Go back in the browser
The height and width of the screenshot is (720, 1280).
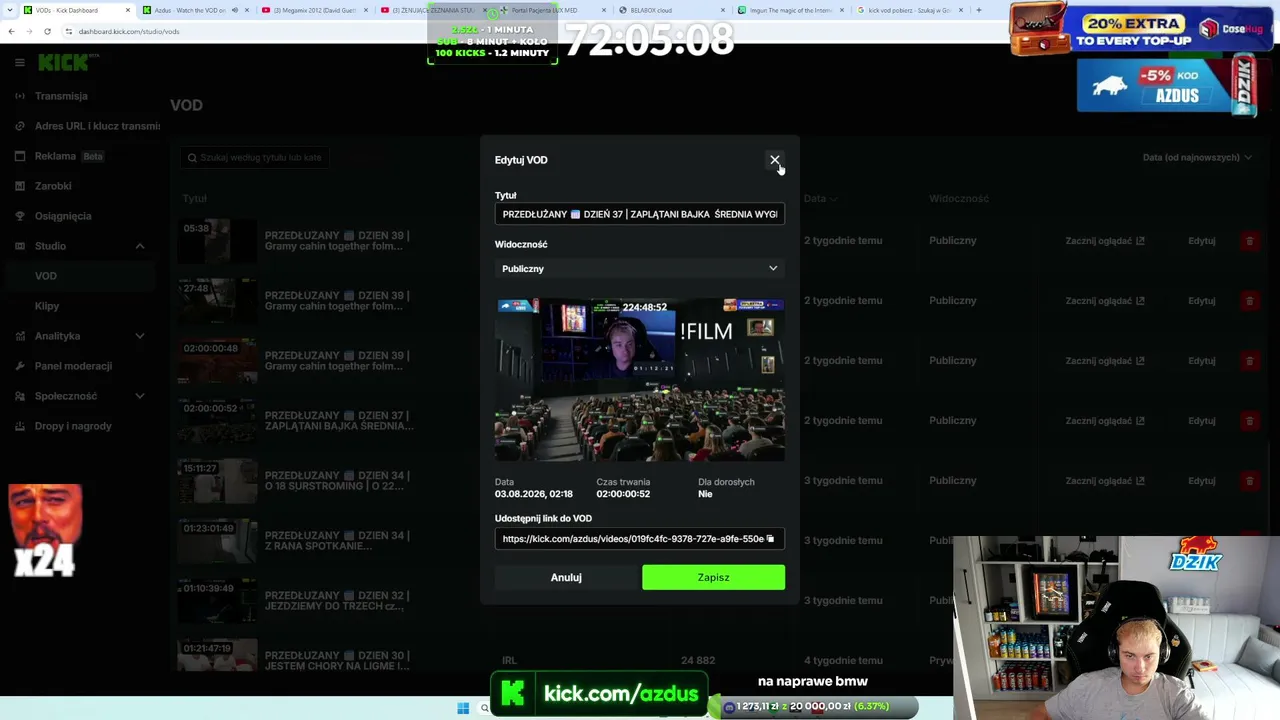pos(11,31)
